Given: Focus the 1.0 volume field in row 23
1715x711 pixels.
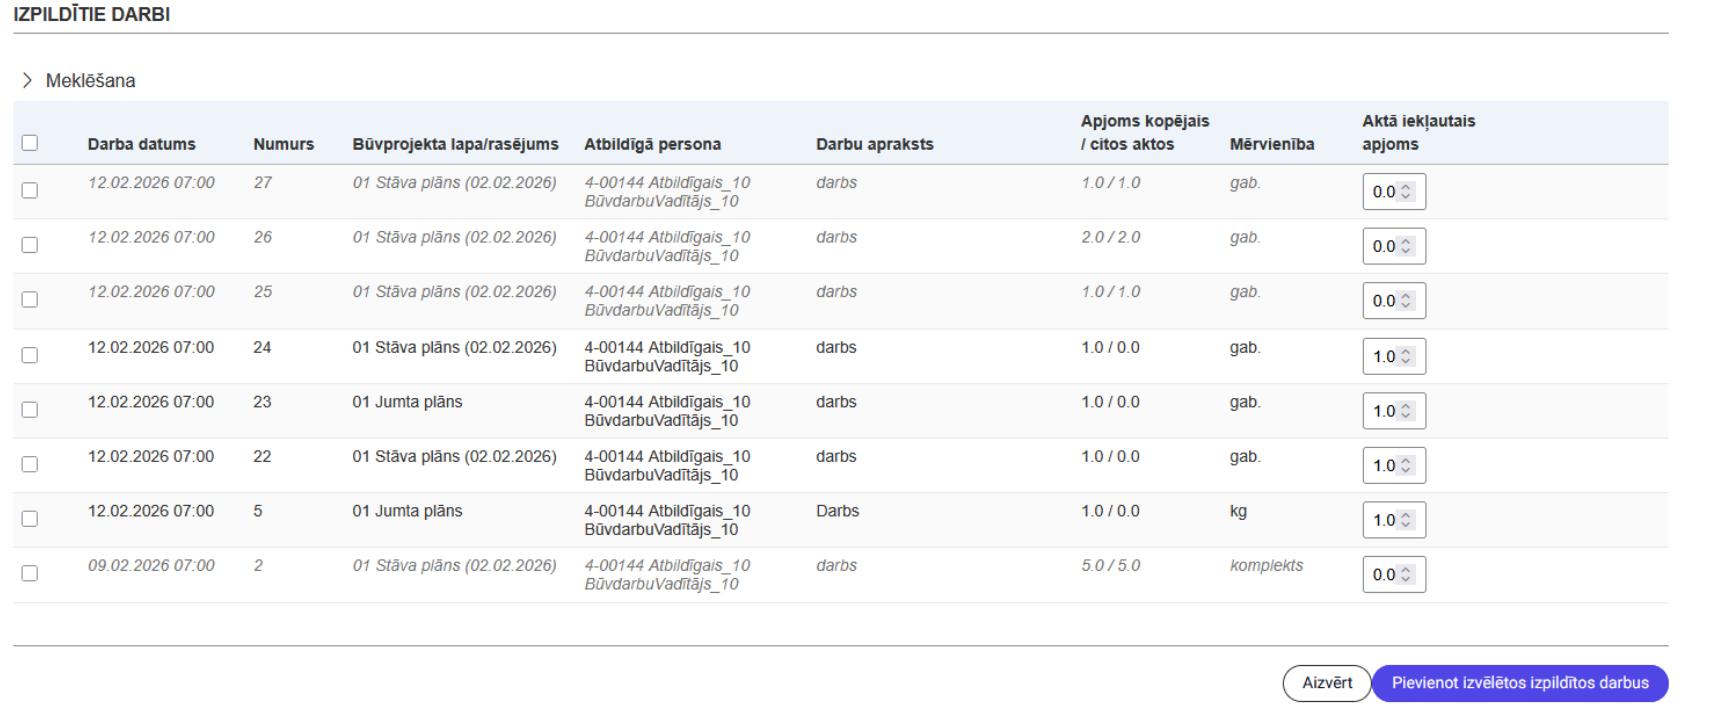Looking at the screenshot, I should pos(1394,411).
